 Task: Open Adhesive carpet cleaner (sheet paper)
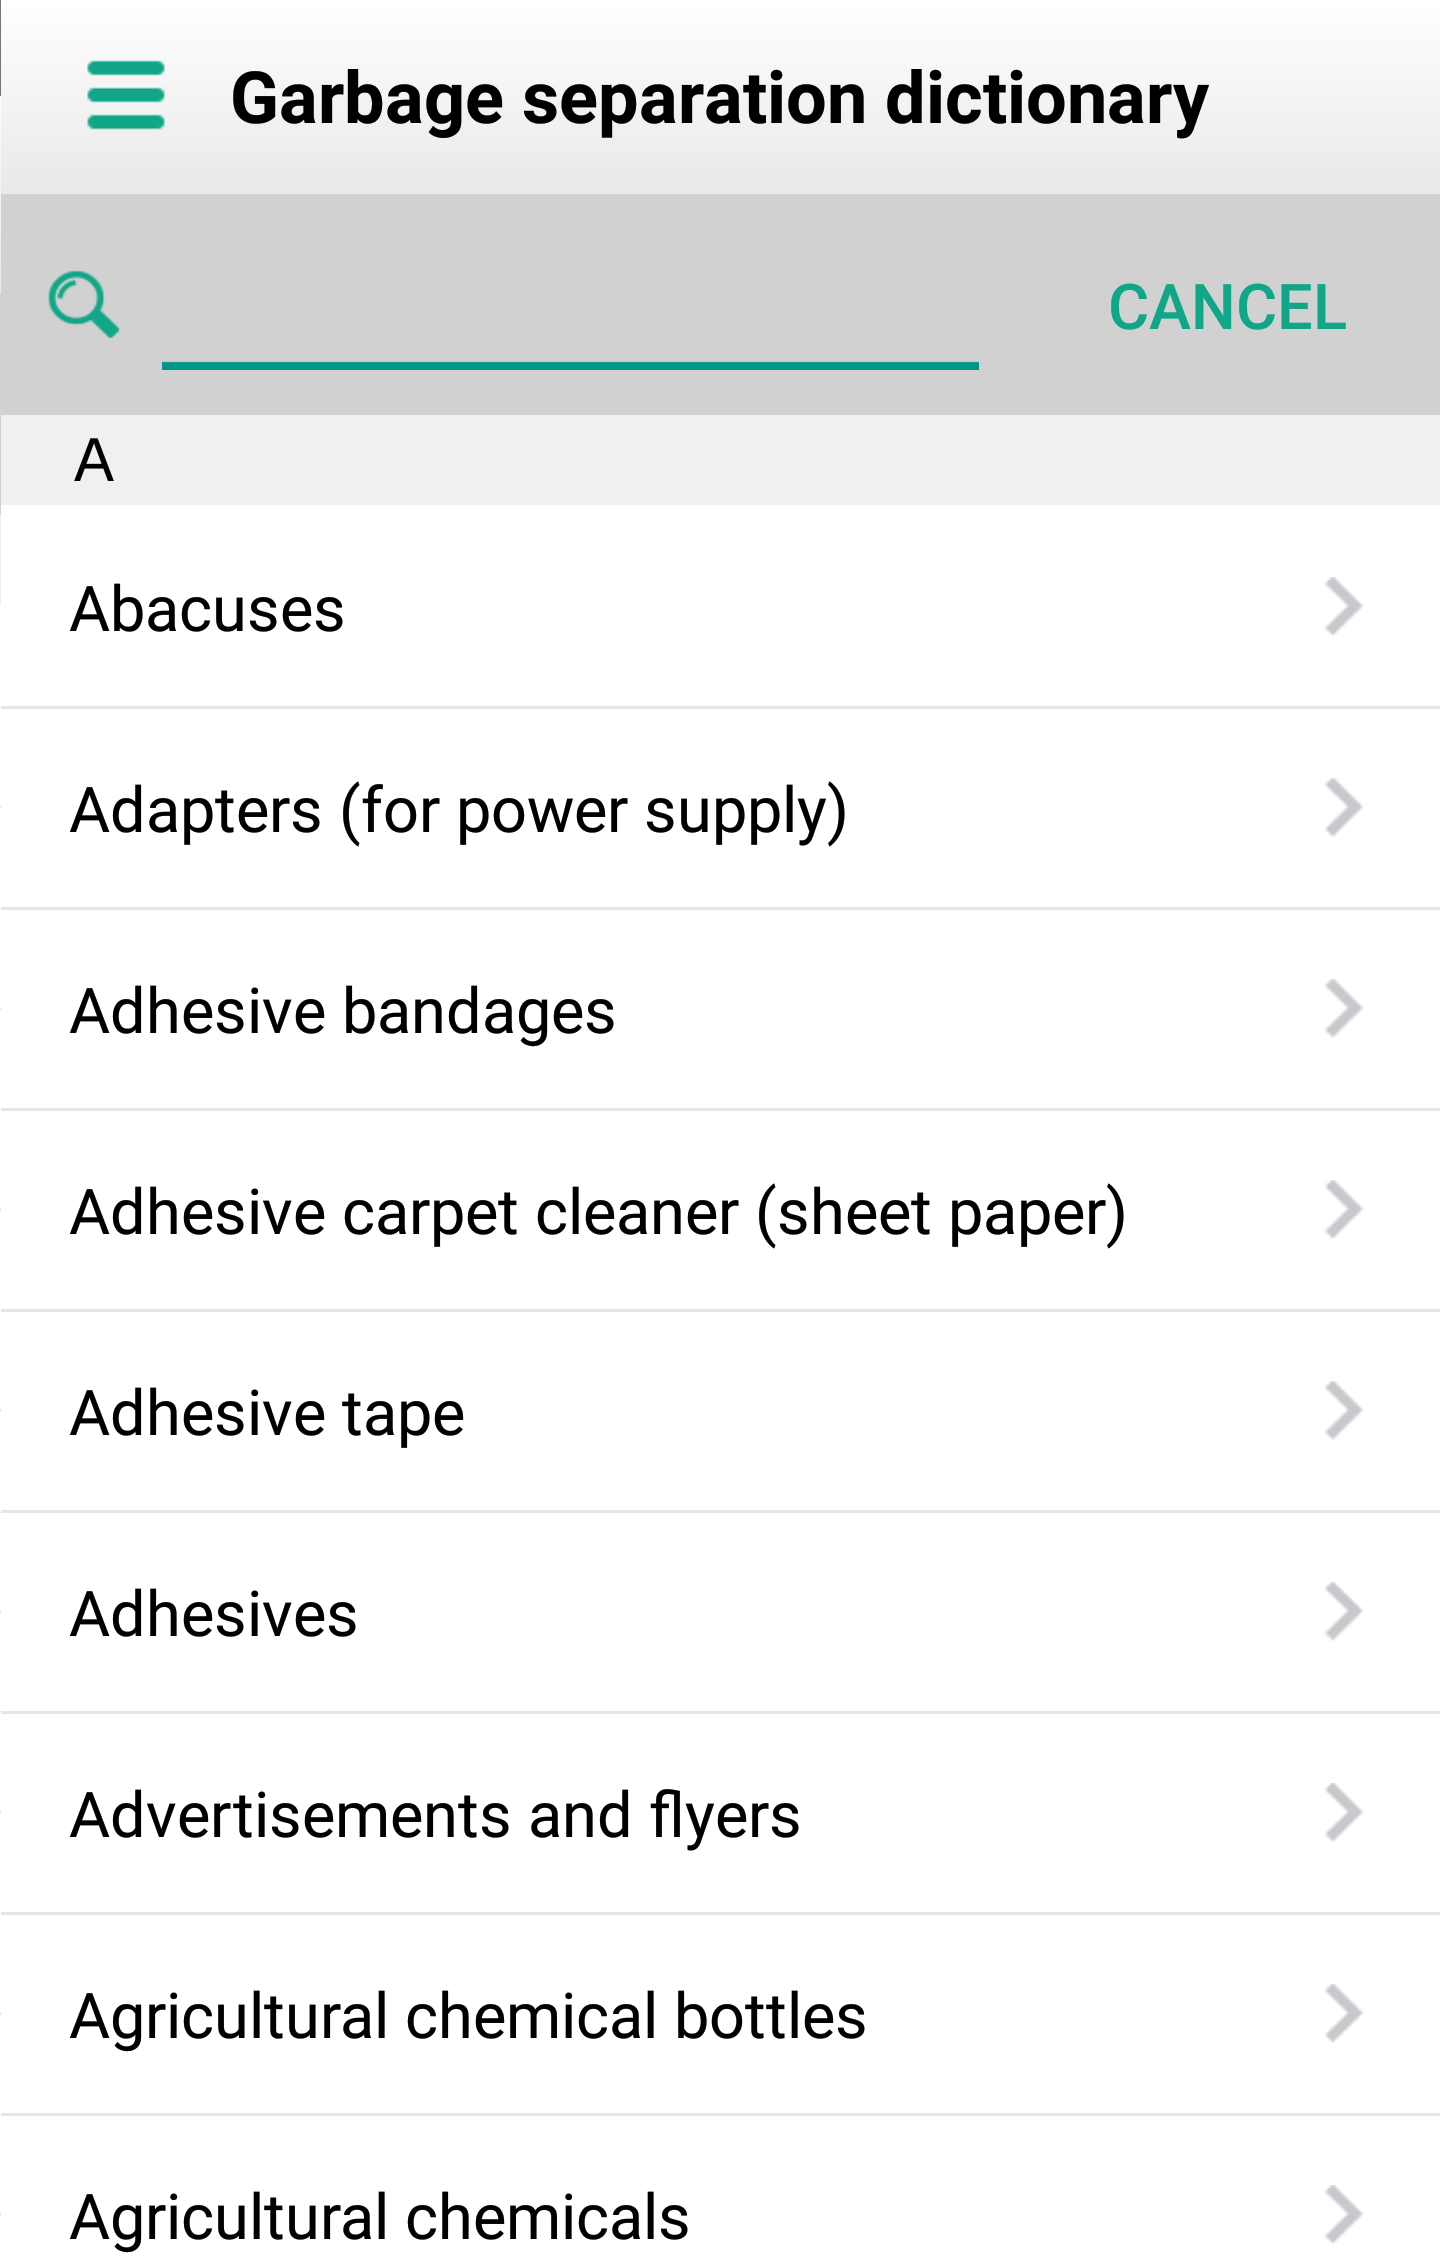720,1211
